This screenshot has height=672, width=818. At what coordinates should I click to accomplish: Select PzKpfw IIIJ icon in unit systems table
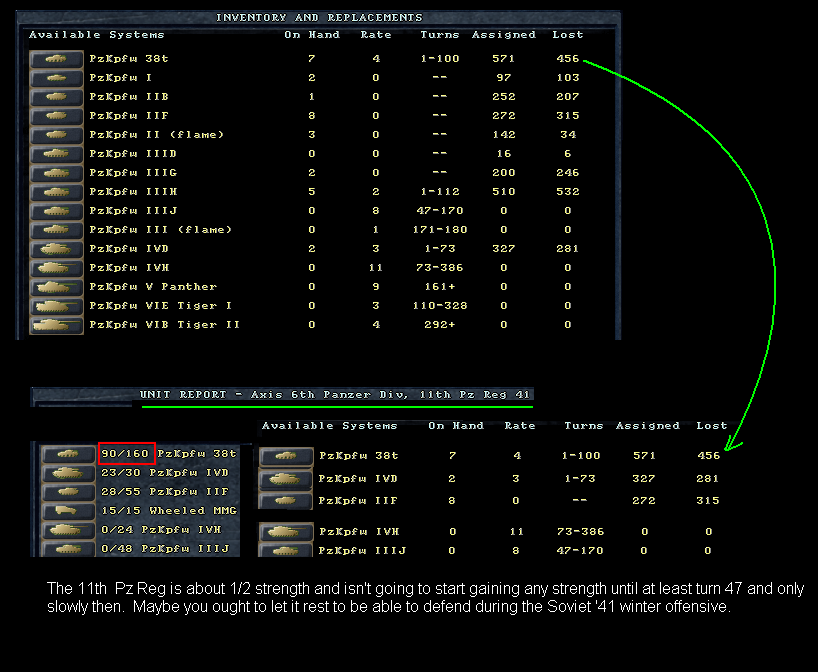286,551
